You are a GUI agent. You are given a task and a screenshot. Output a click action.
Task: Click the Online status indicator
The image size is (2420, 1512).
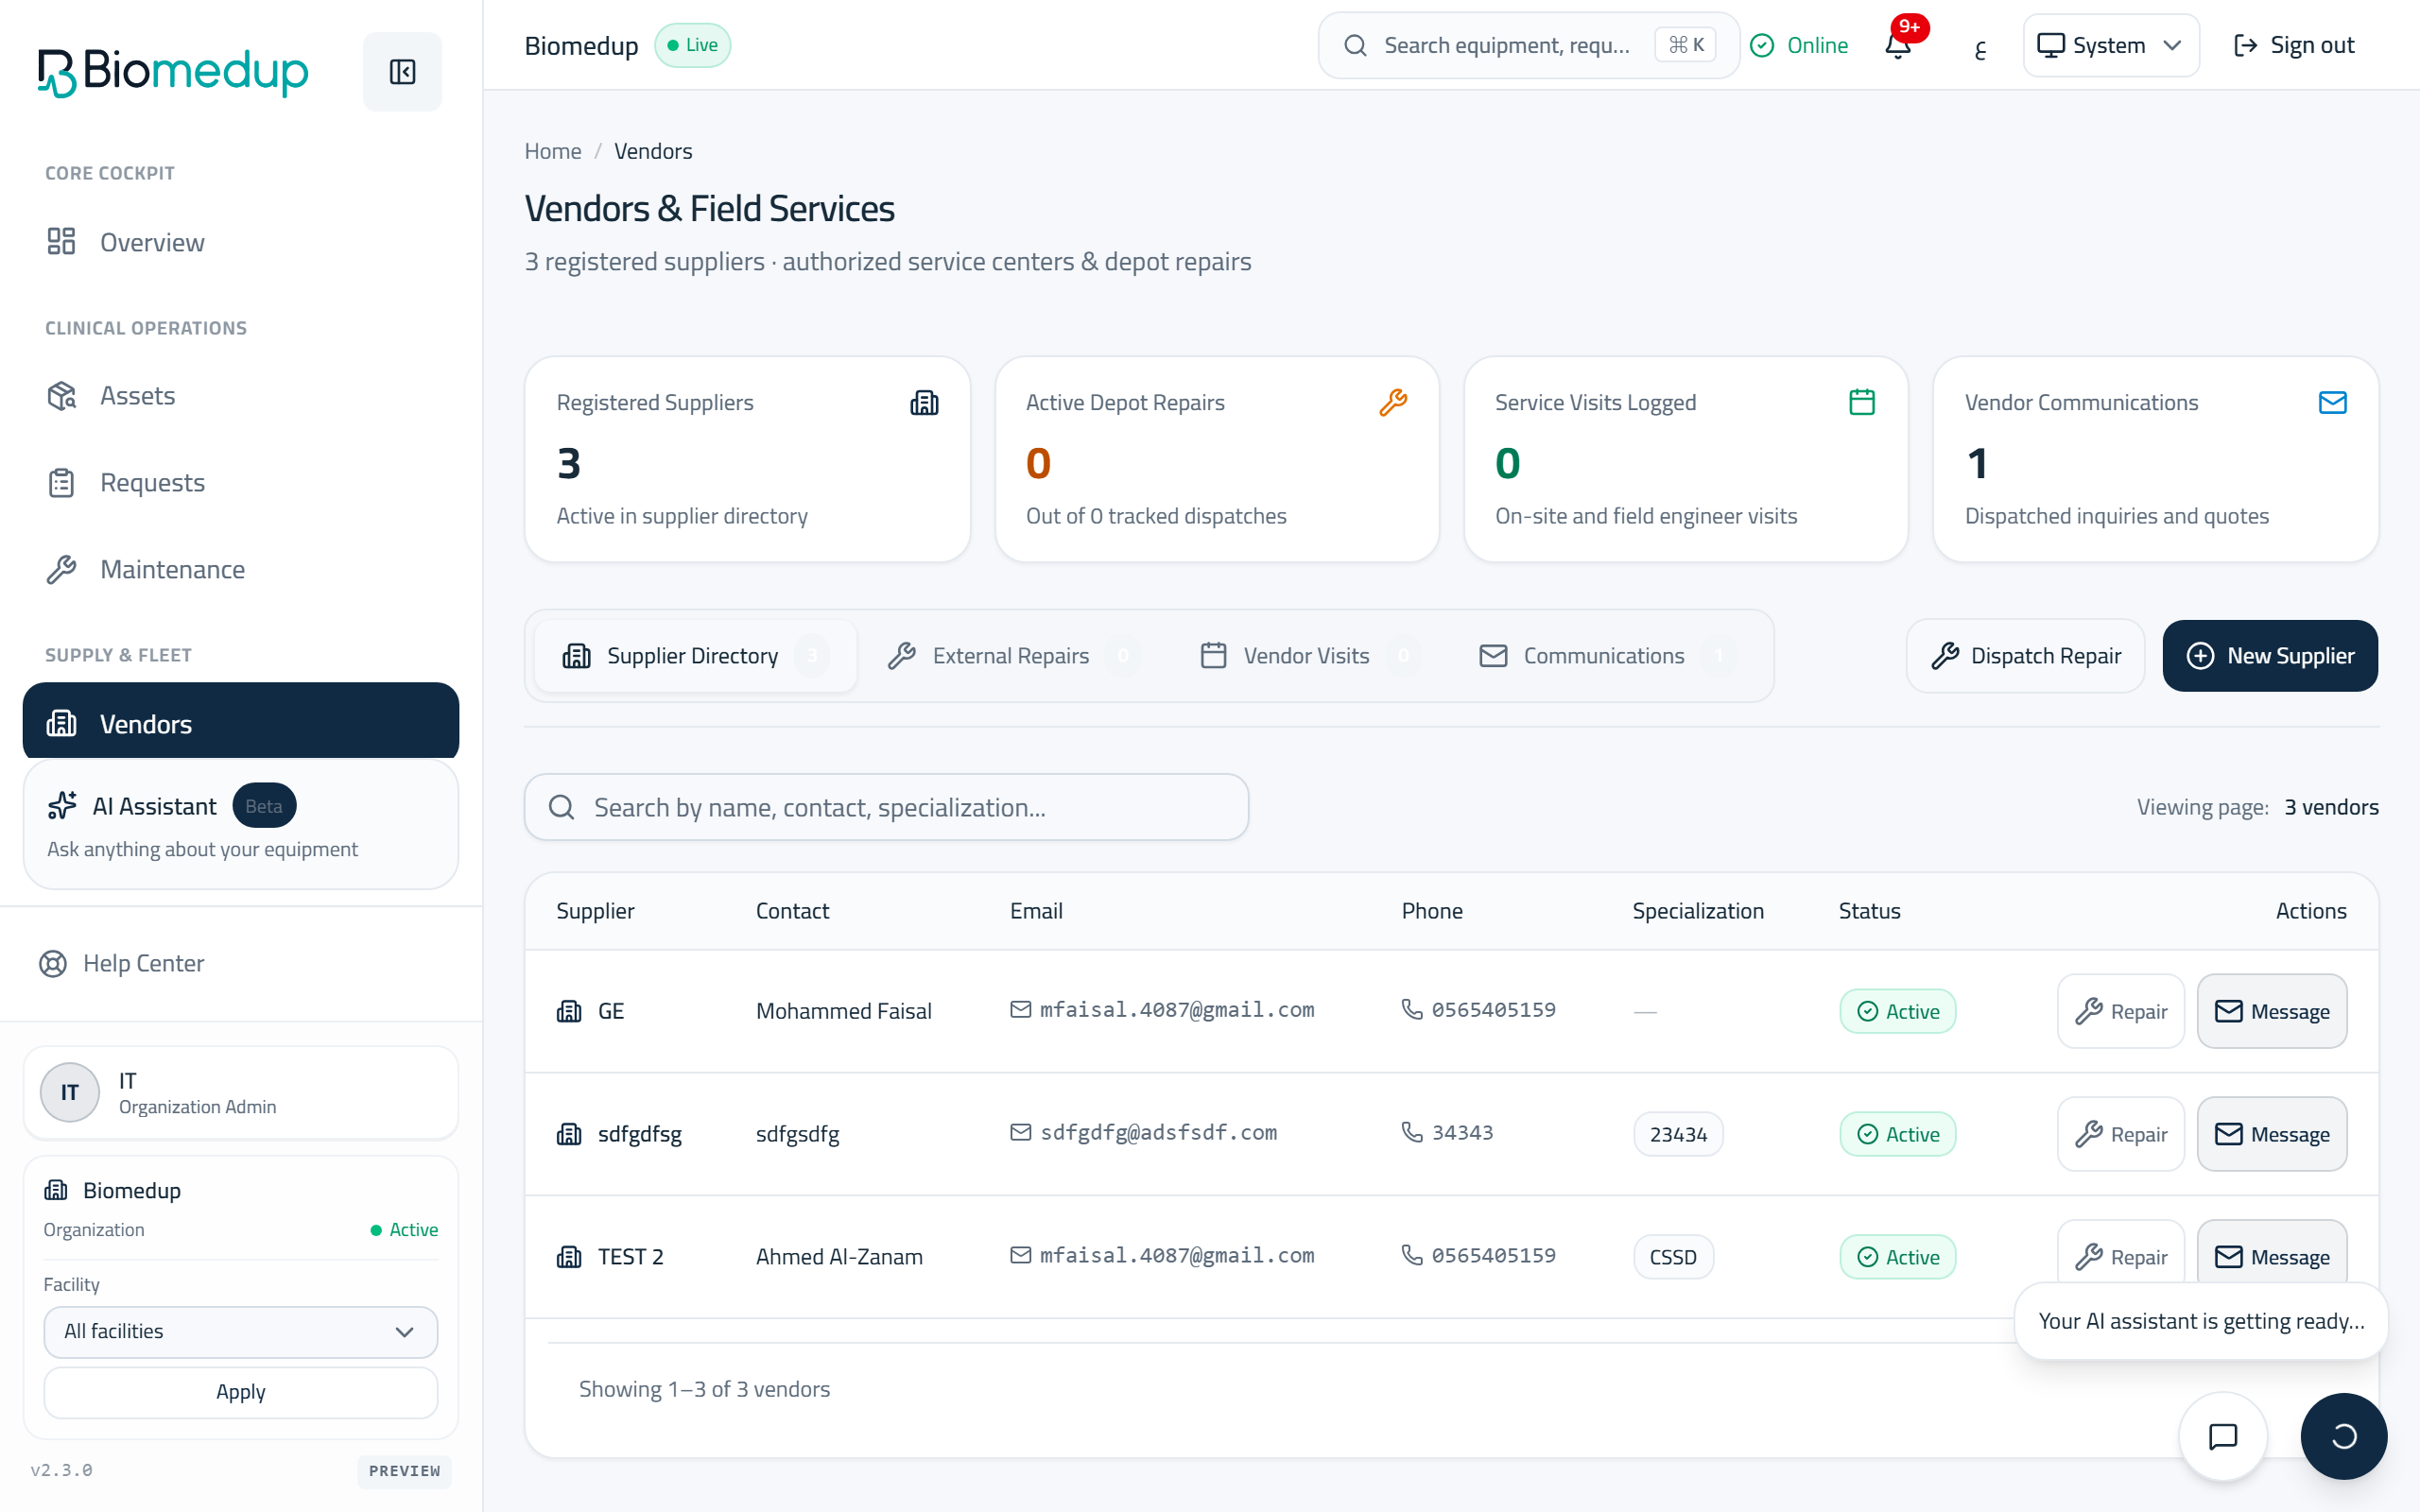click(1799, 45)
